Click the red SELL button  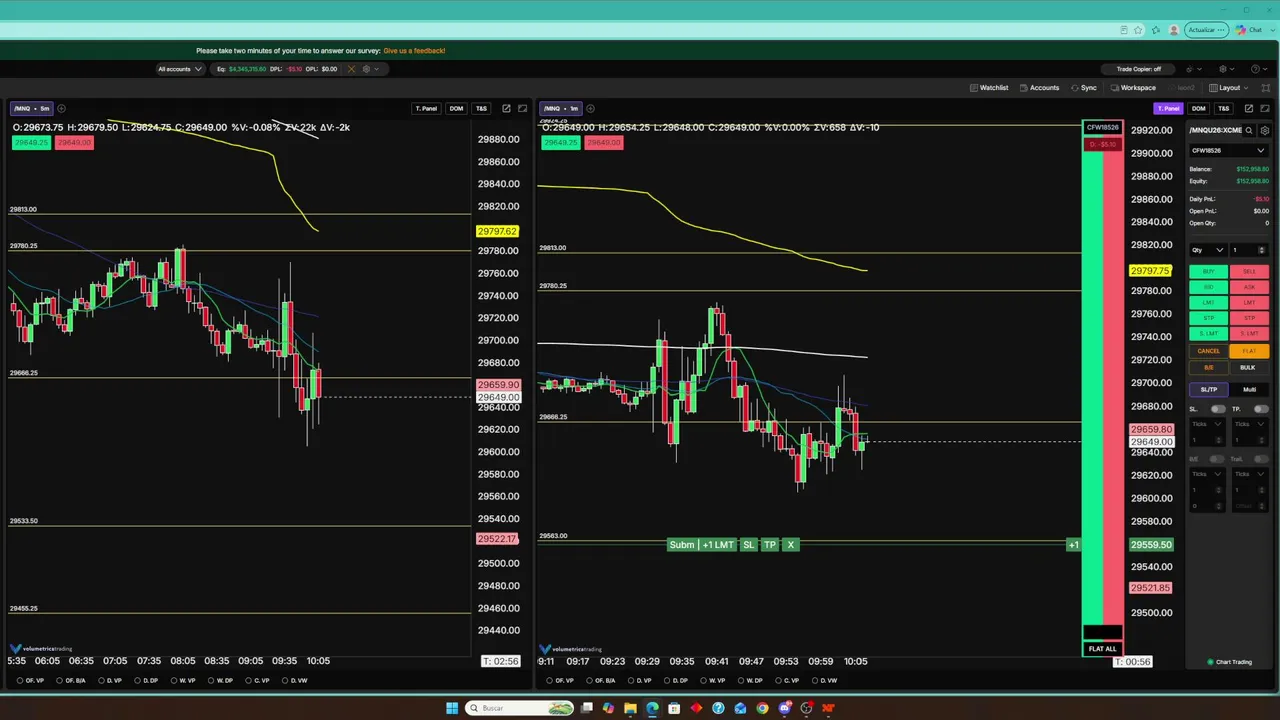point(1249,272)
